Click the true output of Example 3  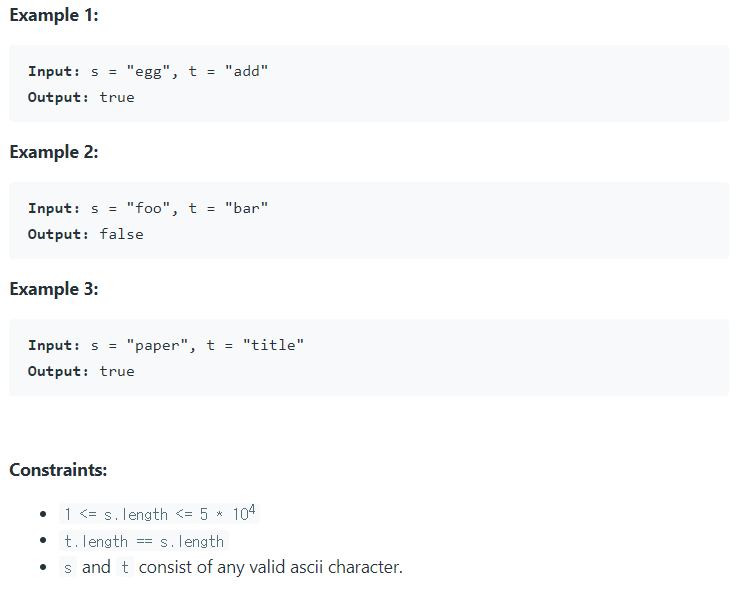pos(117,371)
